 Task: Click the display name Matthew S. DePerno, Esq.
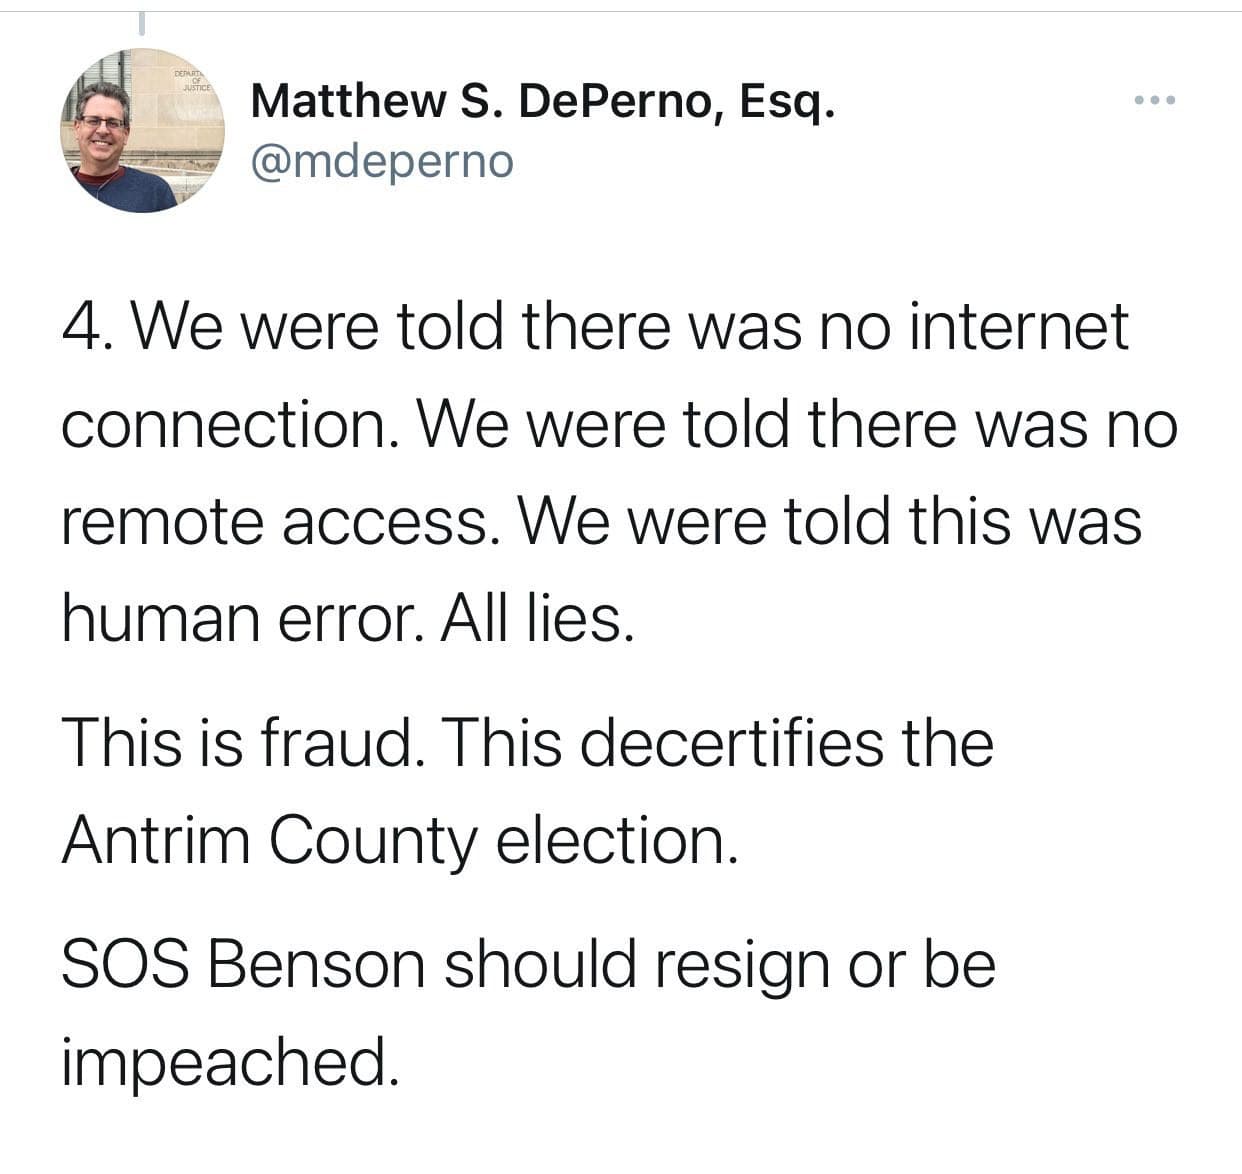pos(542,101)
